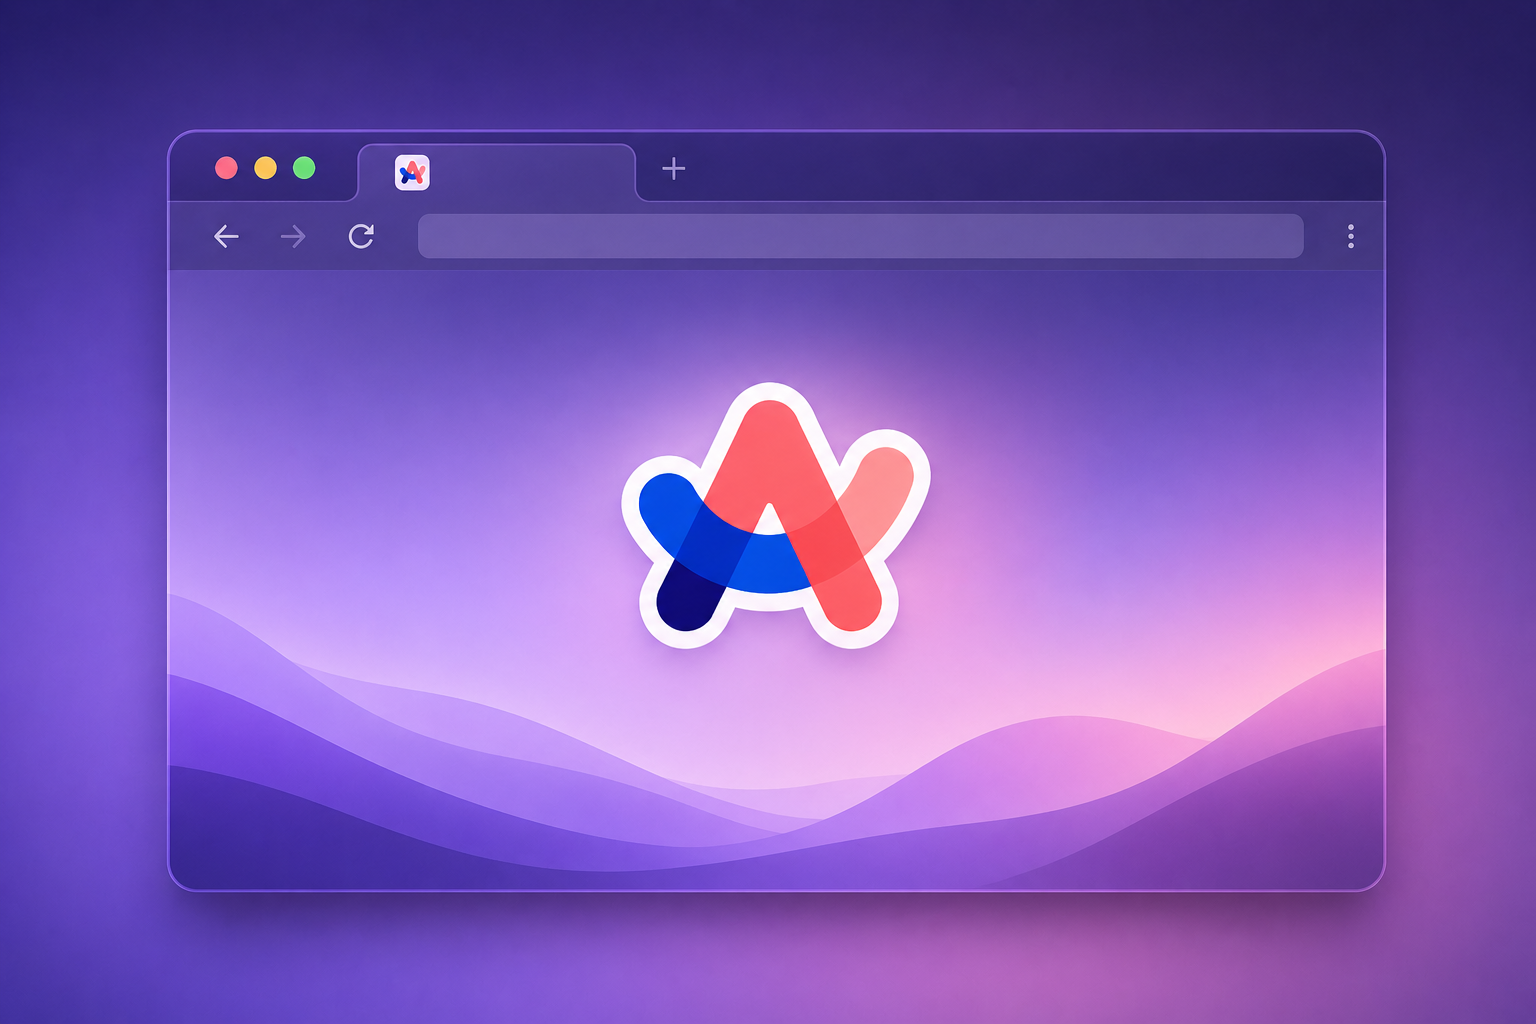Screen dimensions: 1536x1024
Task: Click the forward arrow navigation button
Action: [293, 236]
